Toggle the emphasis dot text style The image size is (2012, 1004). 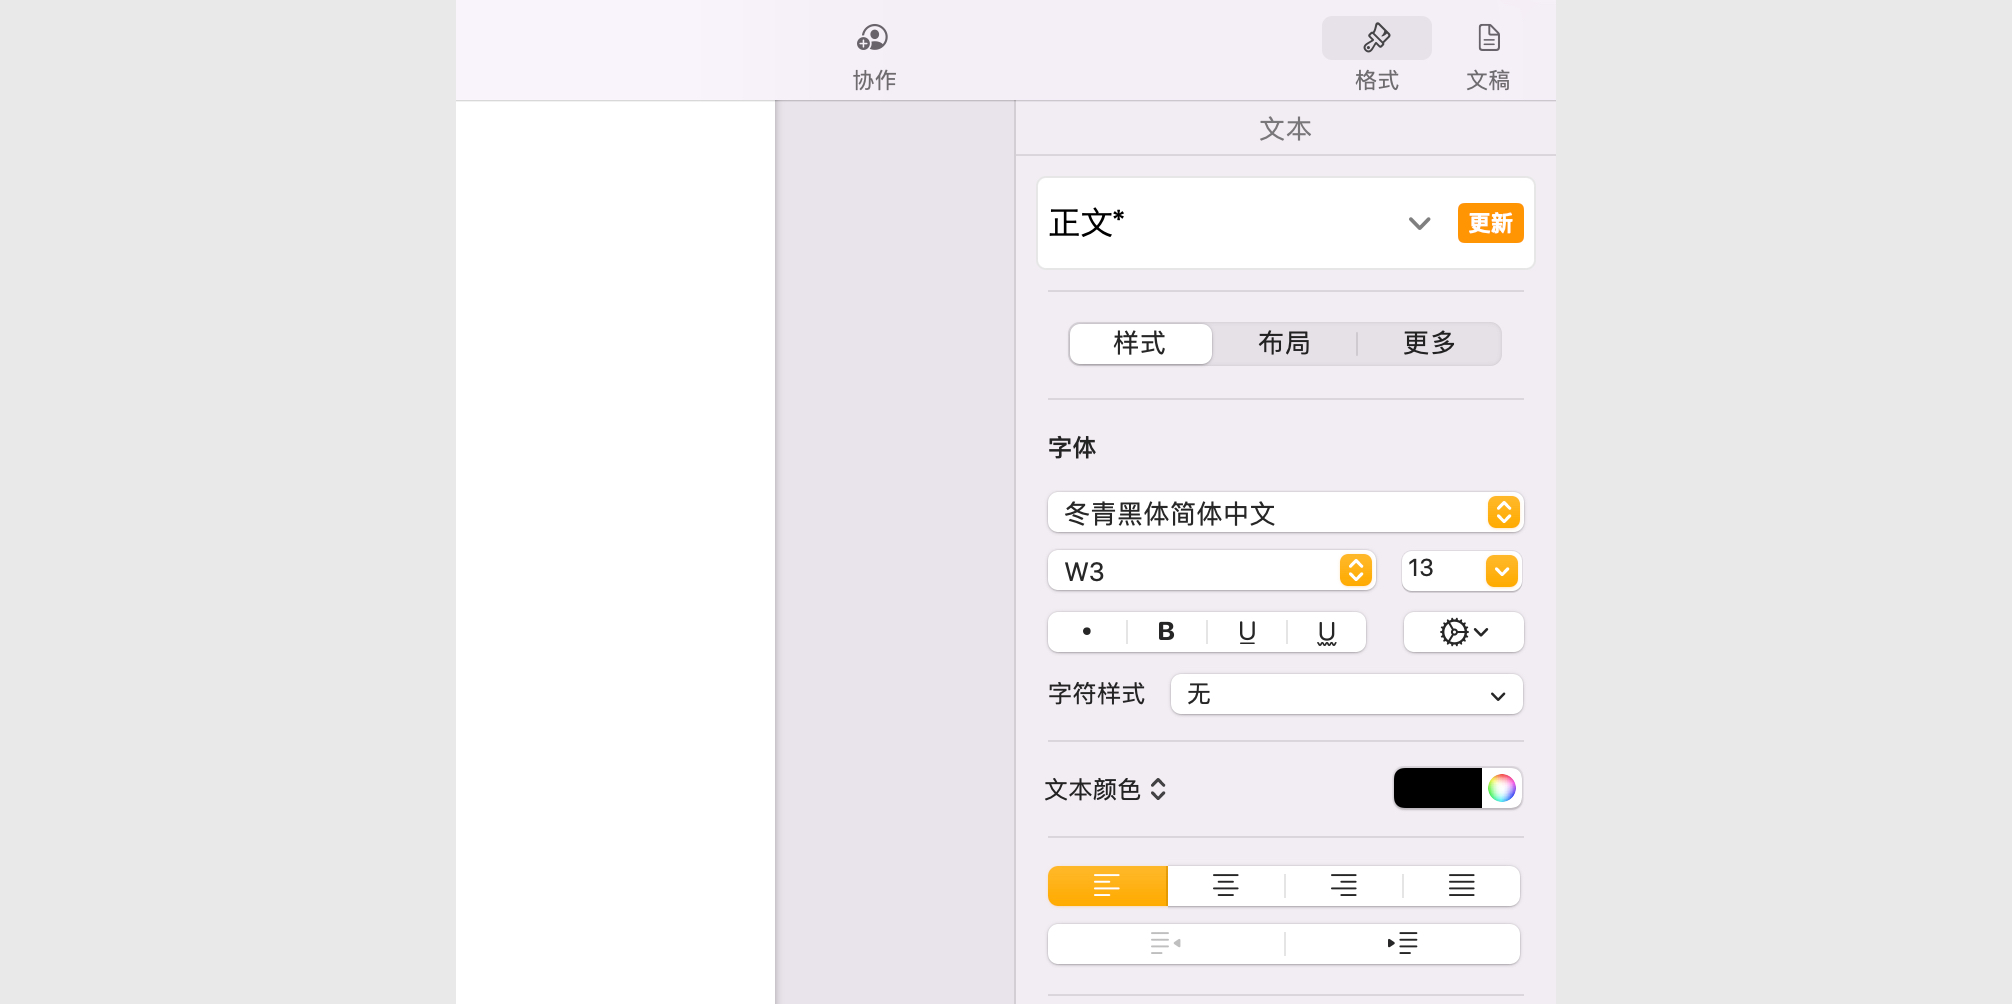pyautogui.click(x=1087, y=632)
